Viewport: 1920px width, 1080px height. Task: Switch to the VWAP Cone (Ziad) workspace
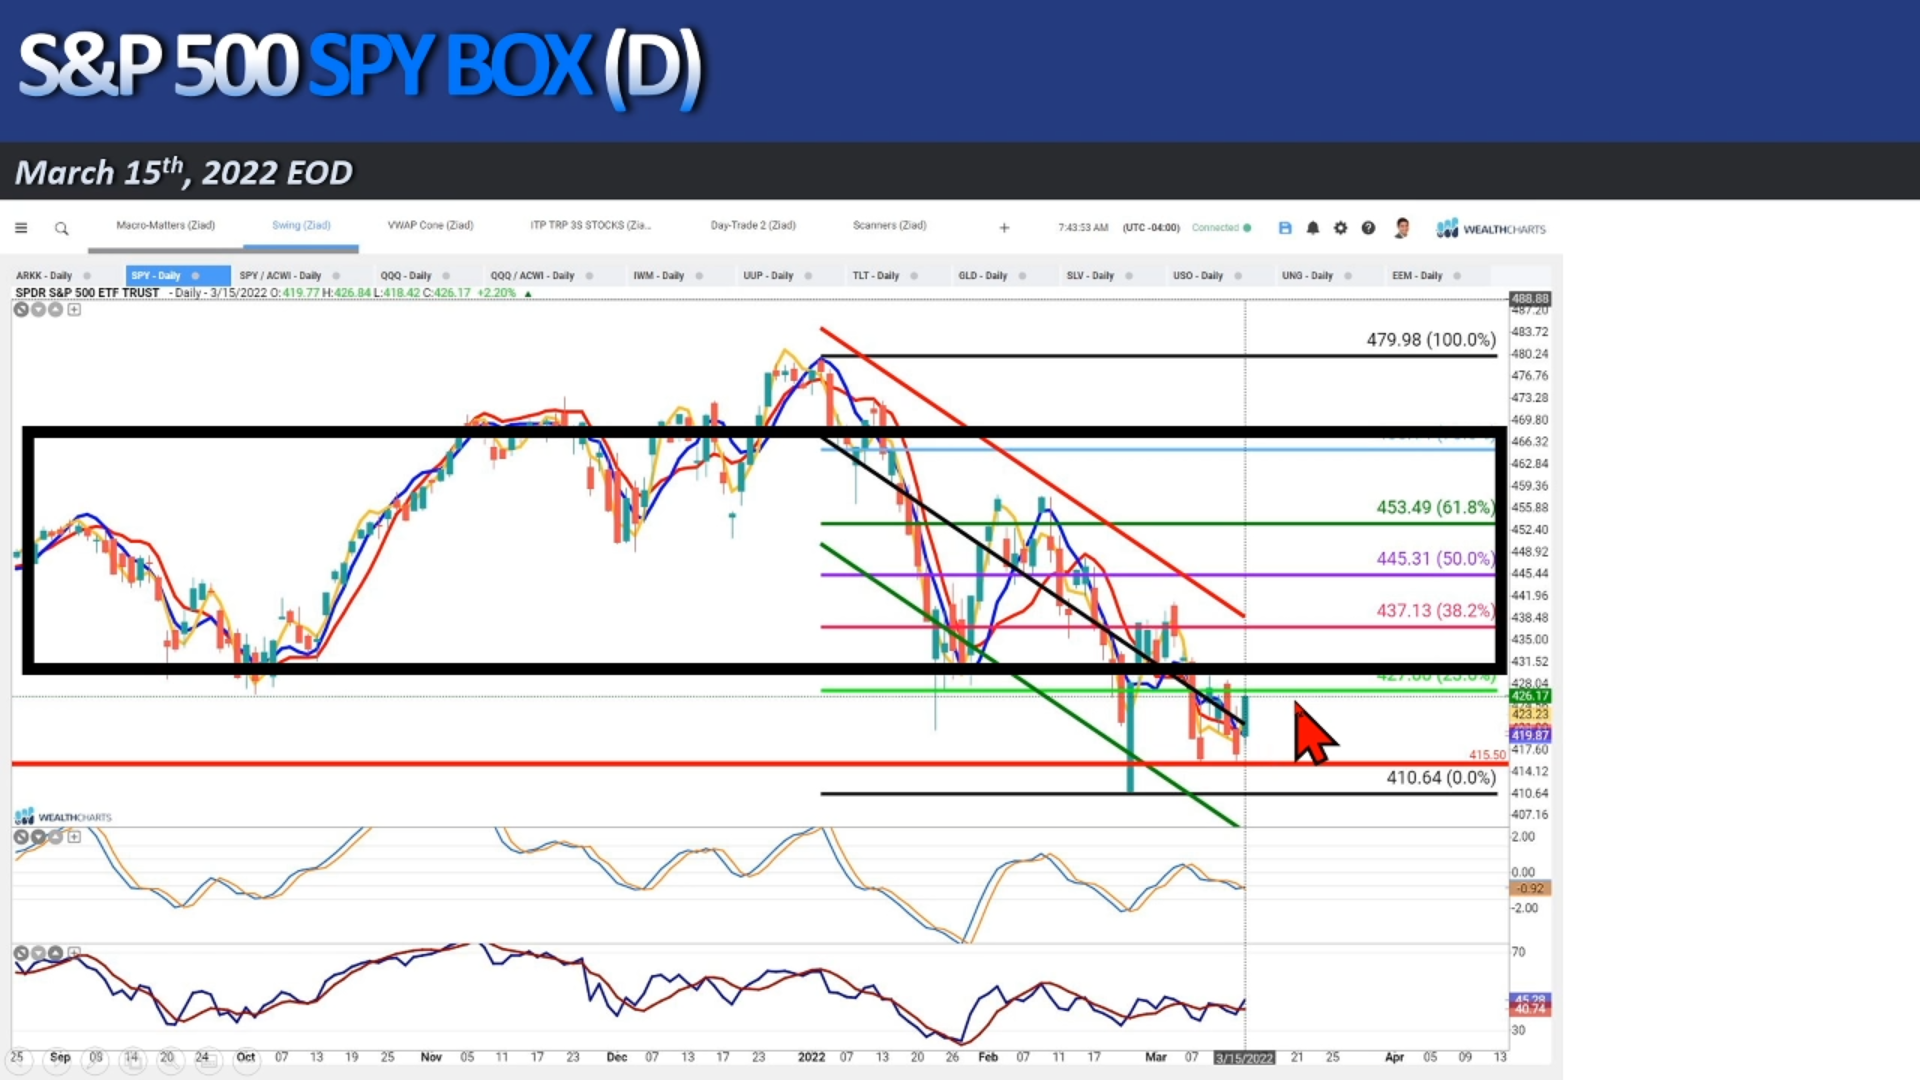coord(430,225)
